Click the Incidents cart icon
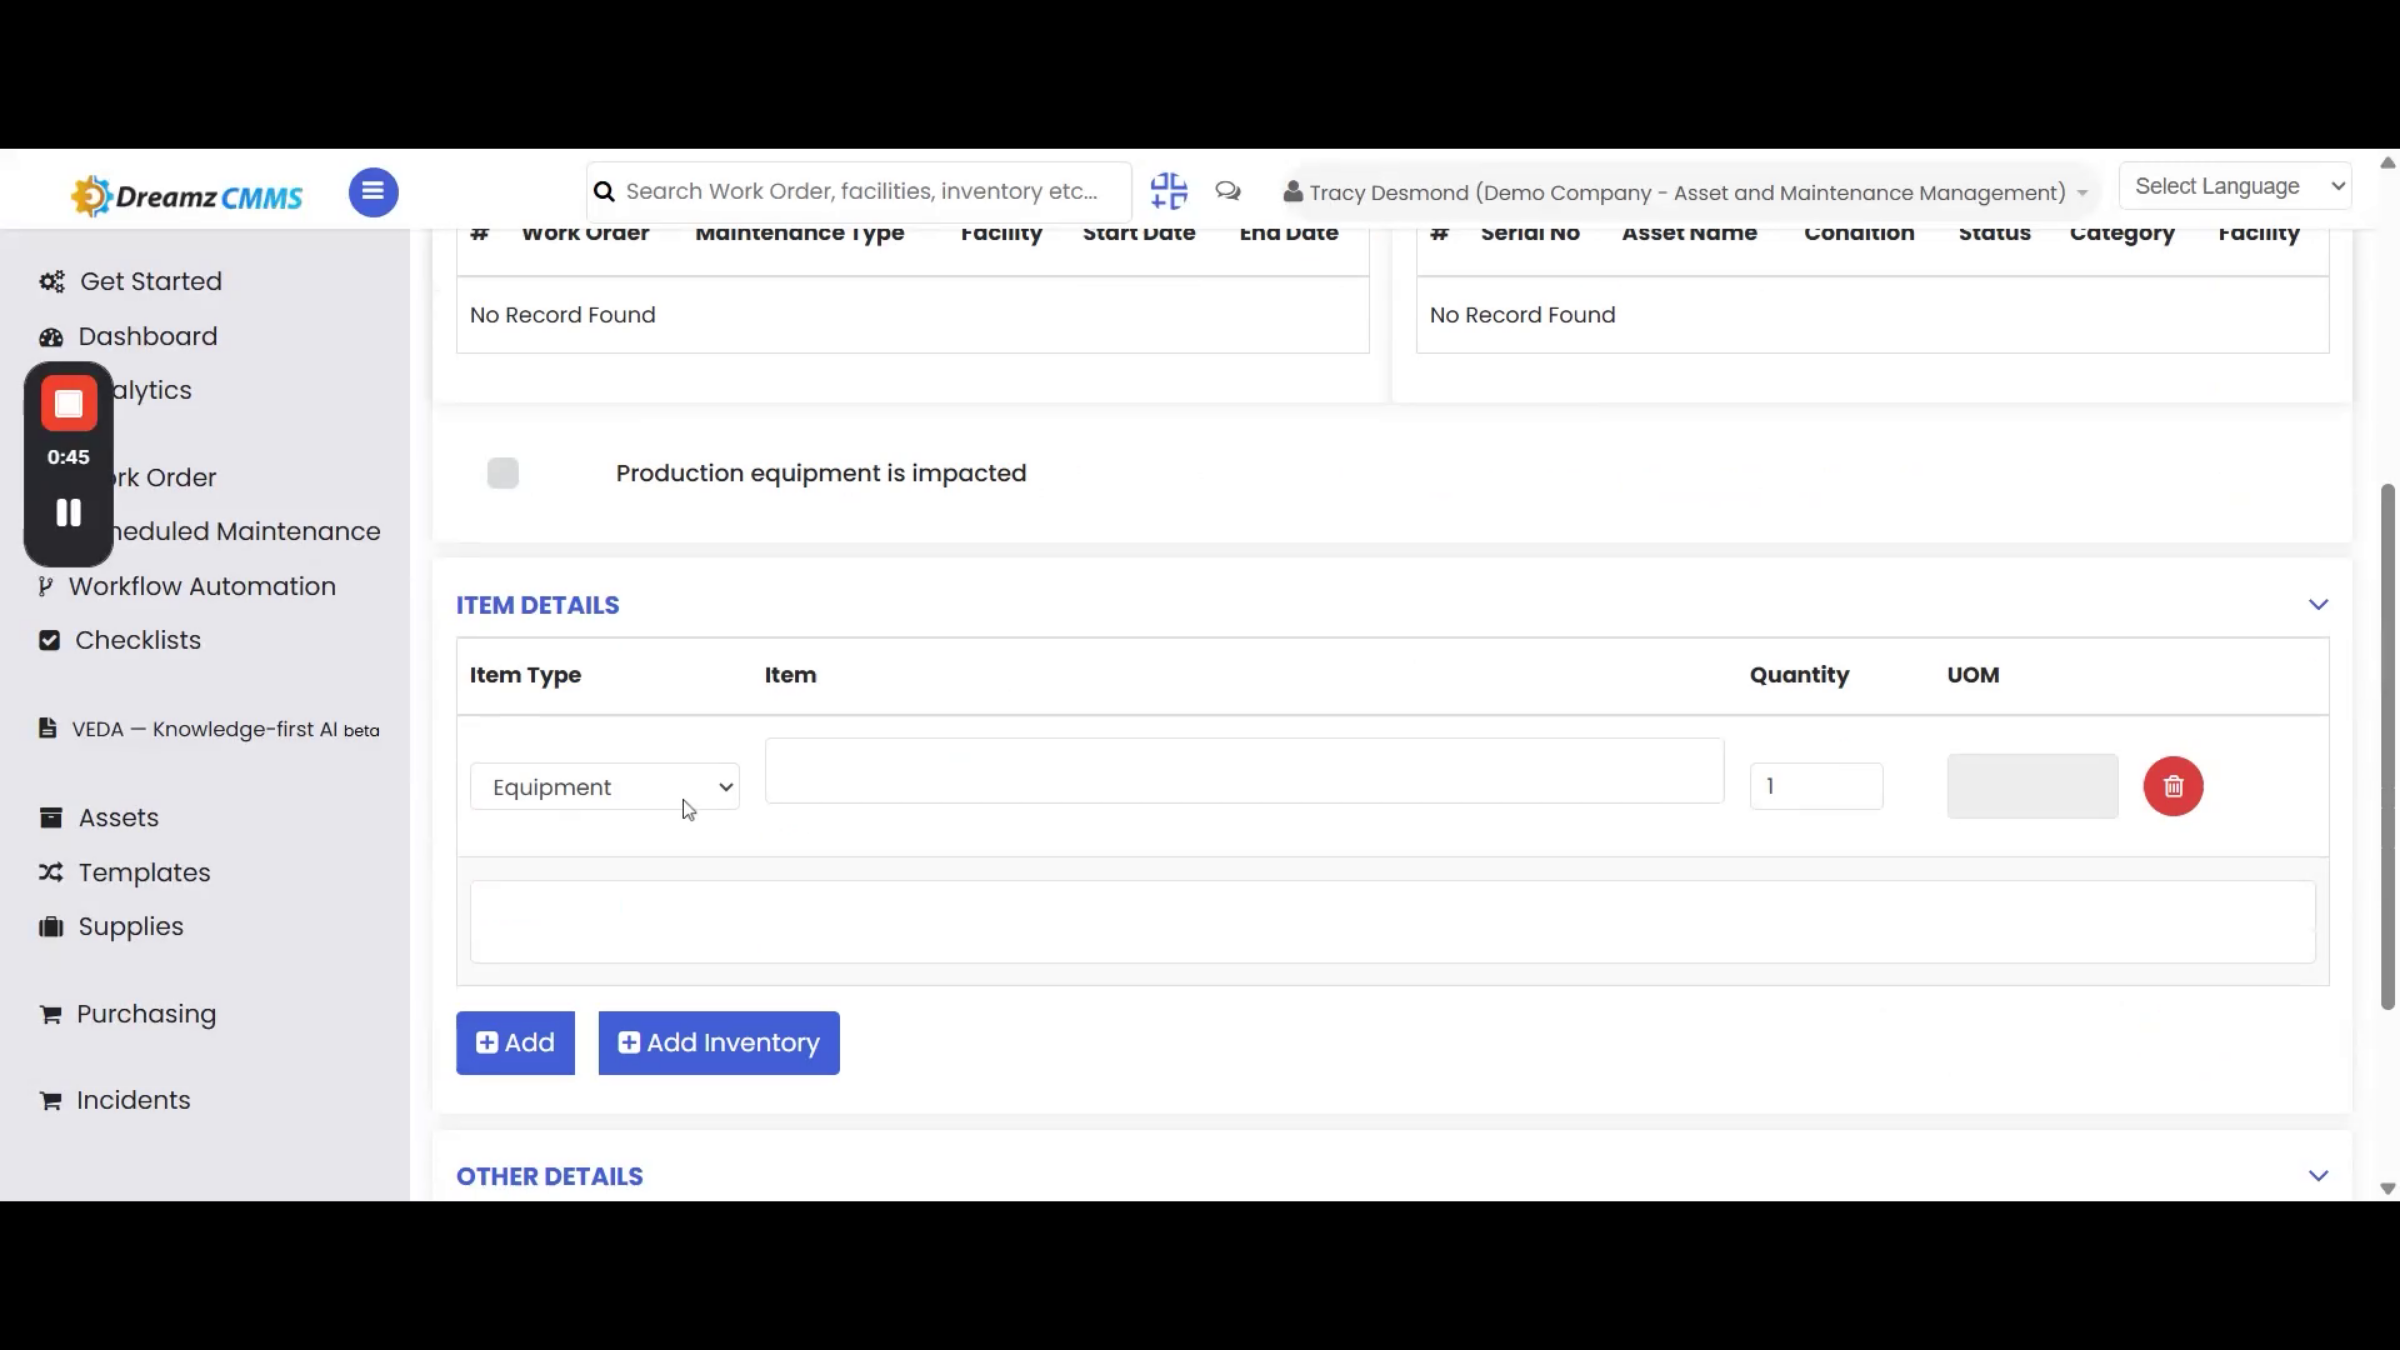 pyautogui.click(x=50, y=1101)
